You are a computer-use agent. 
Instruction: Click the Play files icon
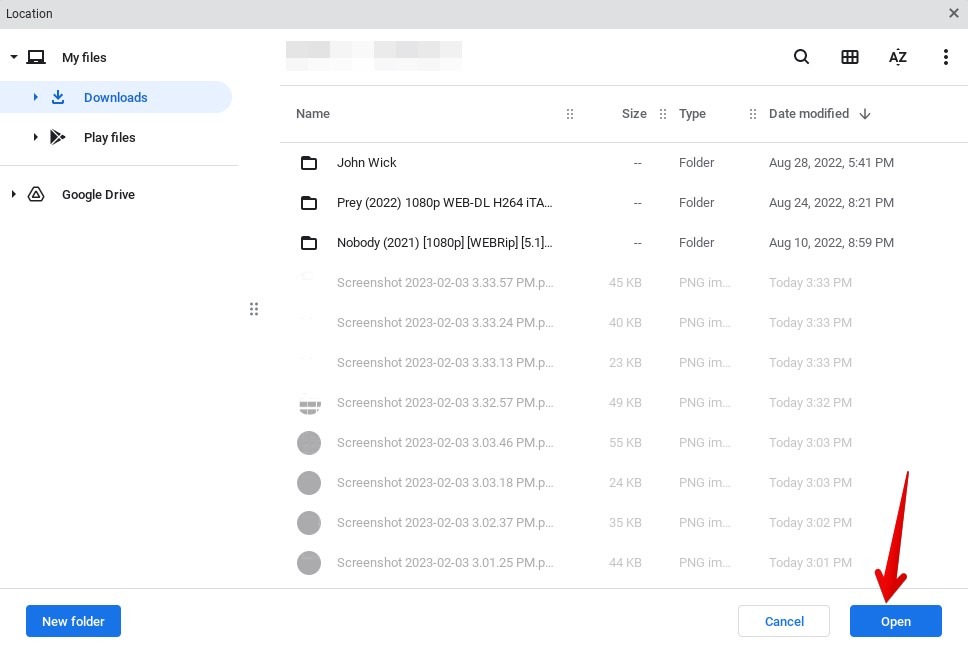coord(58,137)
